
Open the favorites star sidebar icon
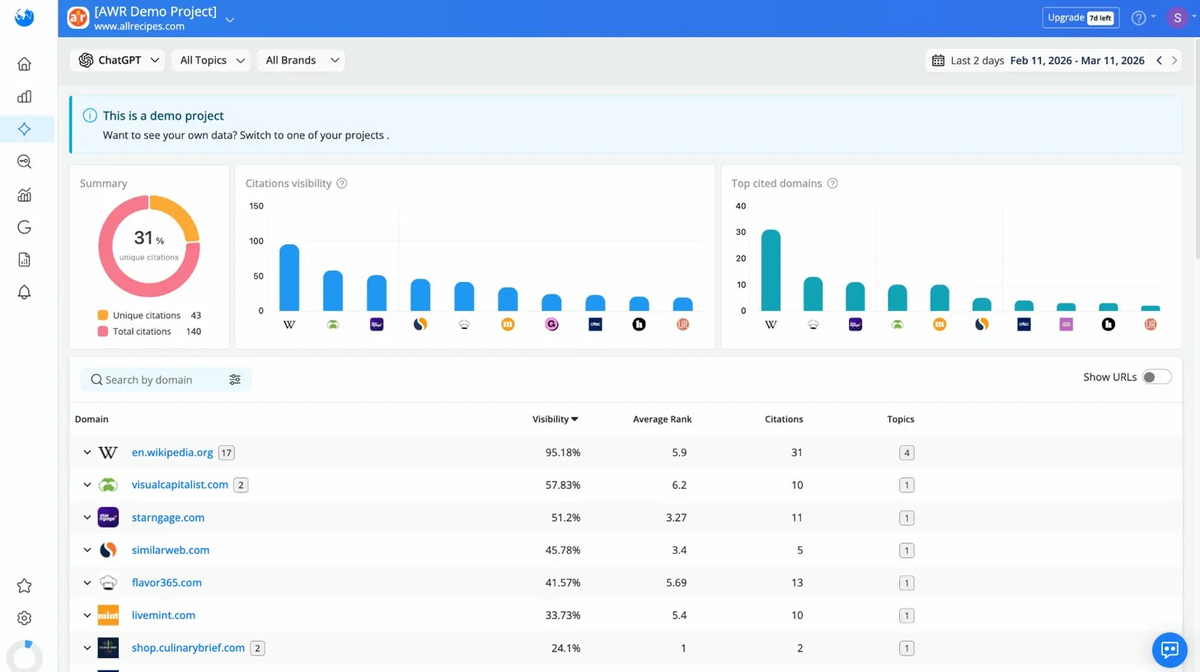coord(24,586)
